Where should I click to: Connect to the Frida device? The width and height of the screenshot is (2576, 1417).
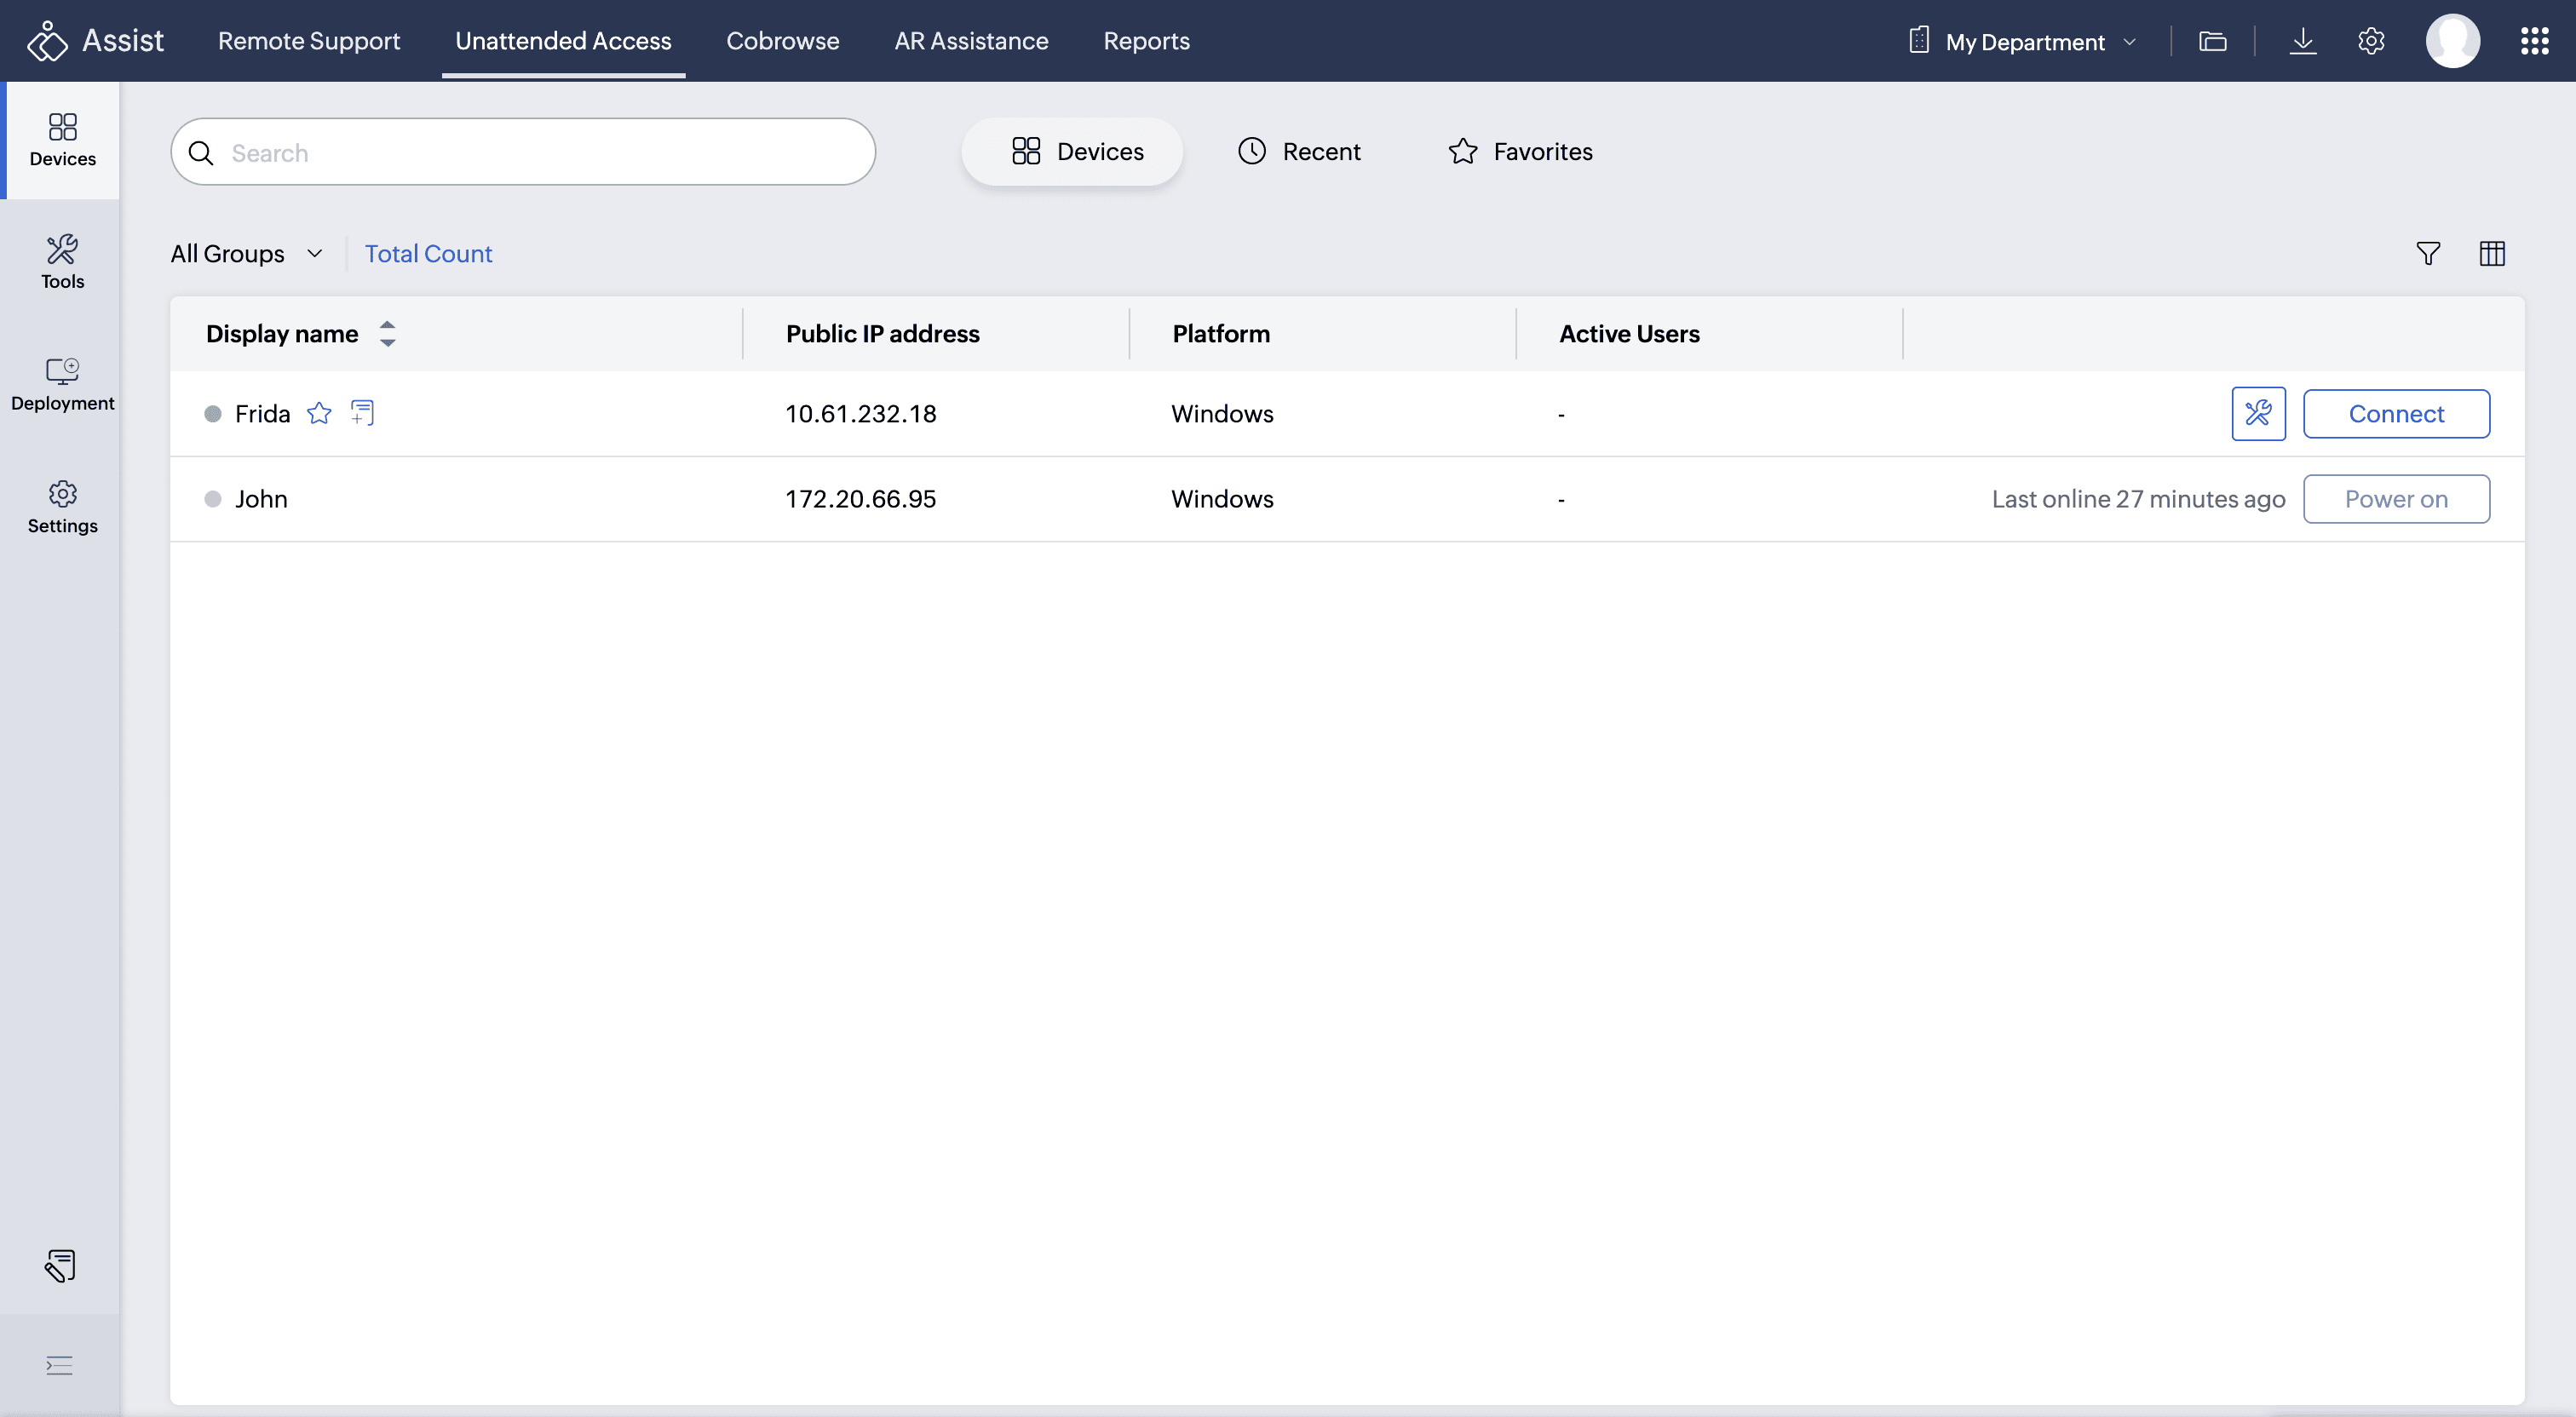2395,414
